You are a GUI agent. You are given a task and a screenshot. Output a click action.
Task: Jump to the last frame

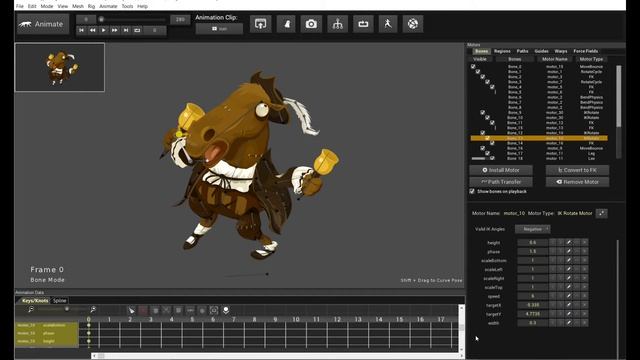(126, 30)
